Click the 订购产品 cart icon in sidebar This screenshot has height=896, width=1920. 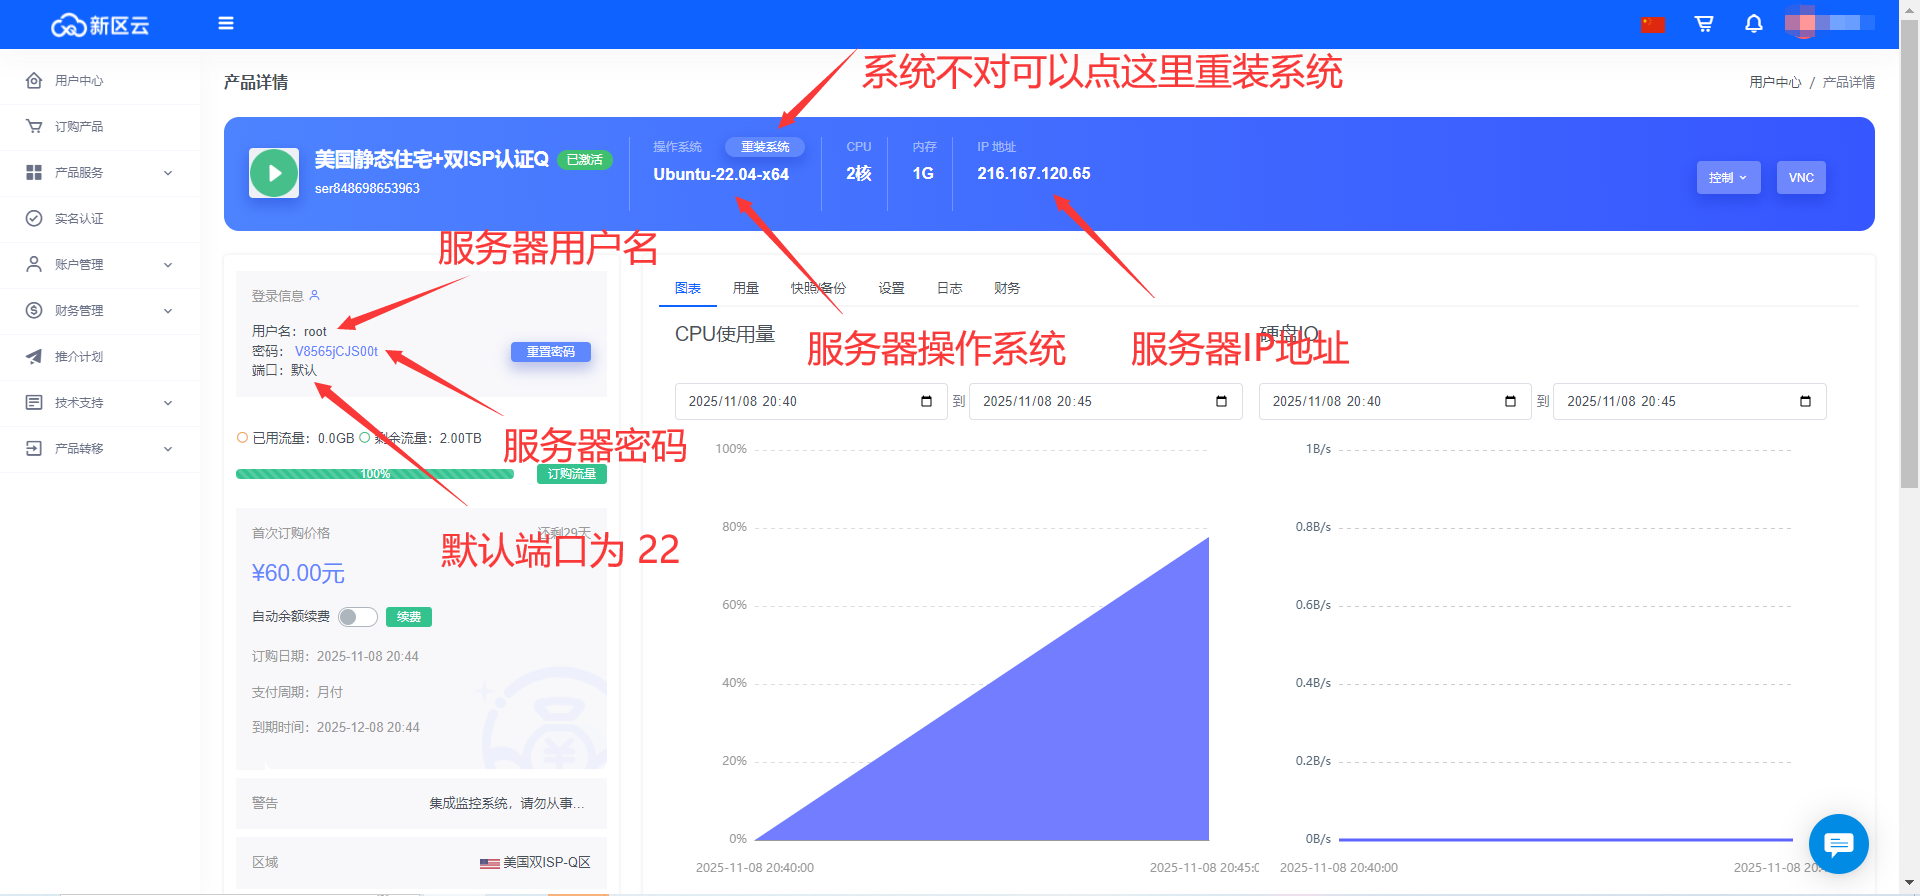(34, 127)
